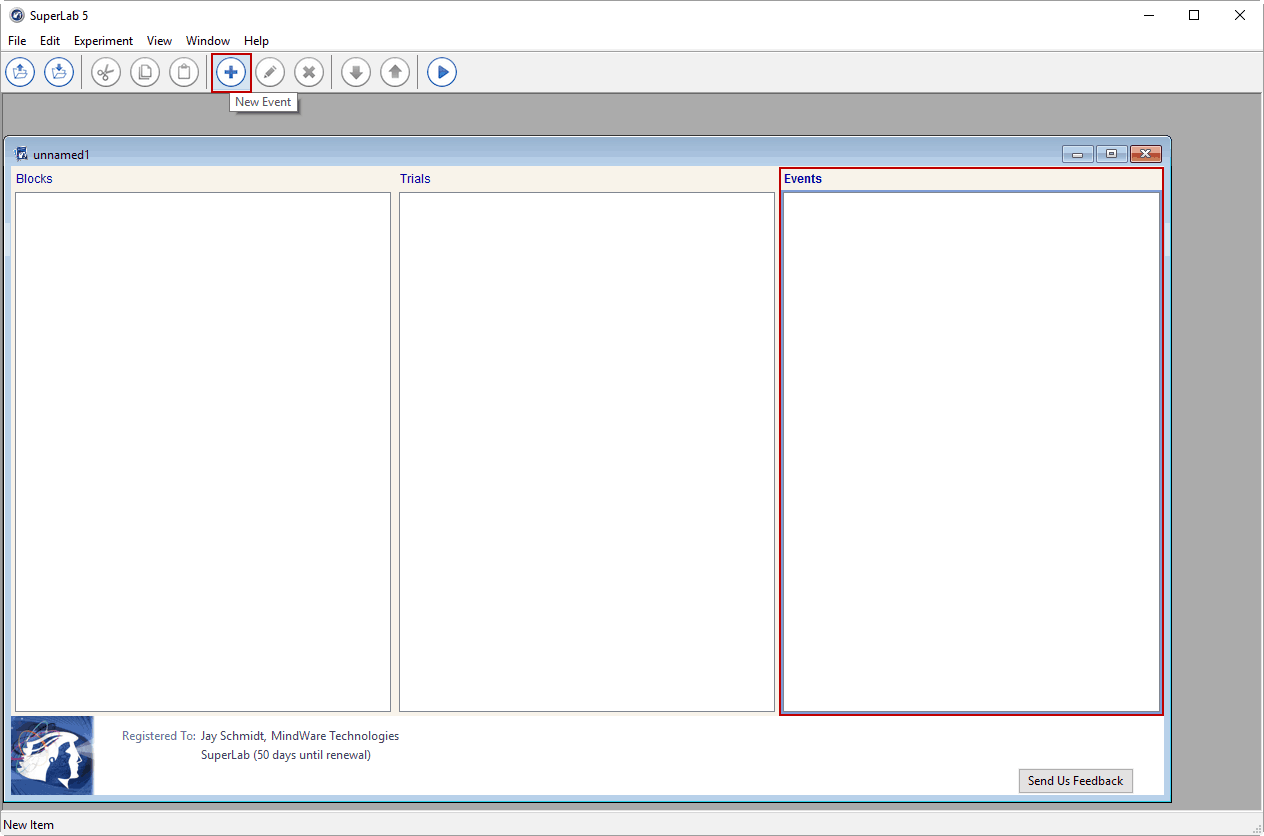Click the Blocks column heading

34,179
